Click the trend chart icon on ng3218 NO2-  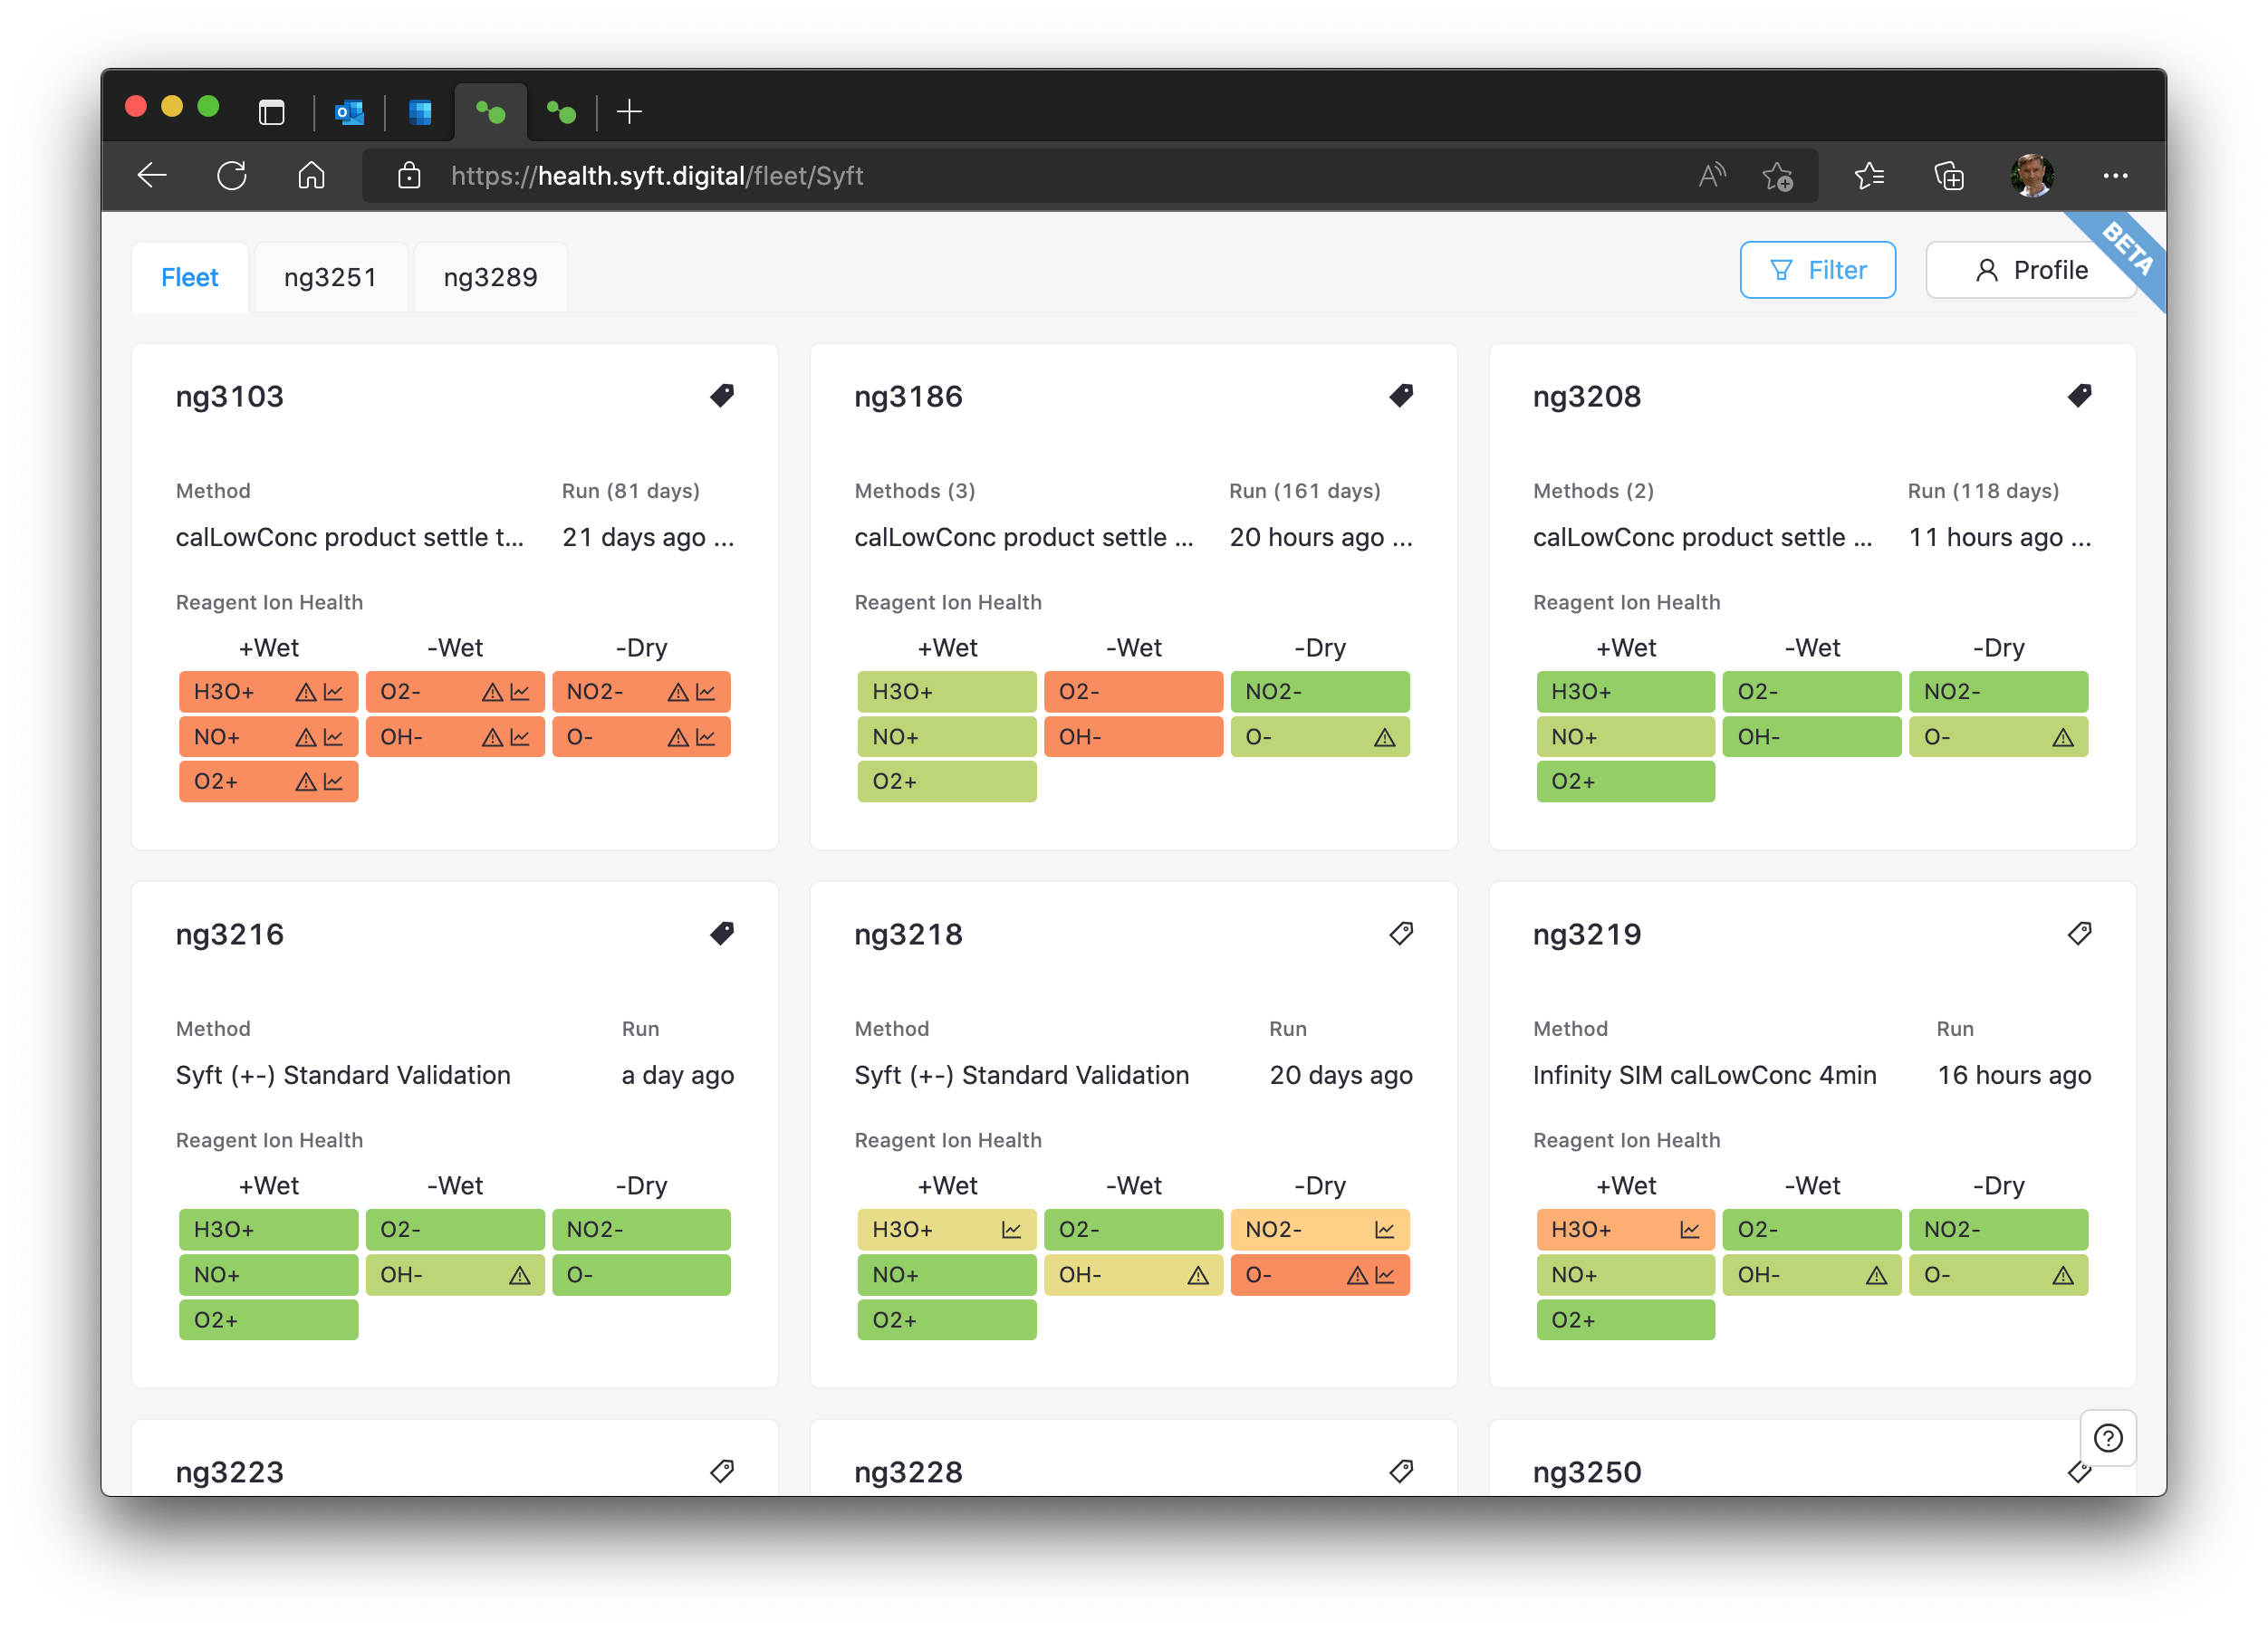click(x=1384, y=1230)
